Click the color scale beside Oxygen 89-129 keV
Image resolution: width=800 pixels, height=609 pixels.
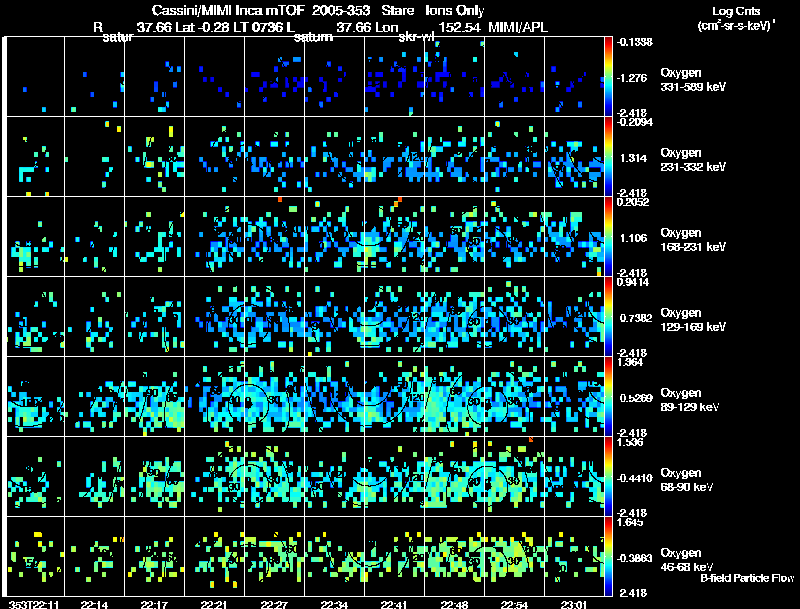point(608,397)
